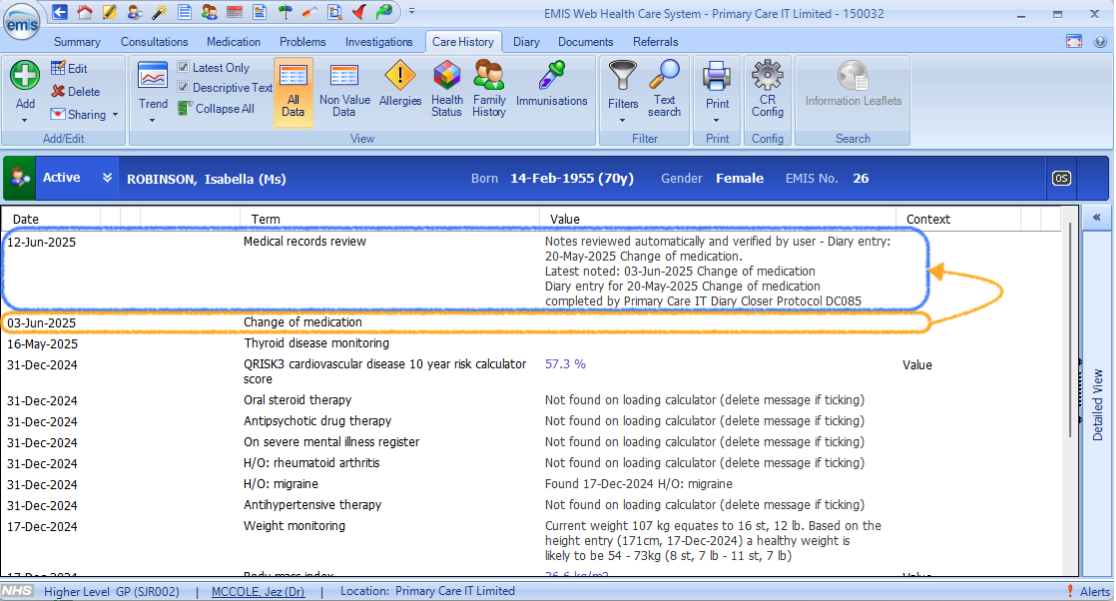Click the globe with green arrow icon
The height and width of the screenshot is (601, 1116).
(384, 12)
